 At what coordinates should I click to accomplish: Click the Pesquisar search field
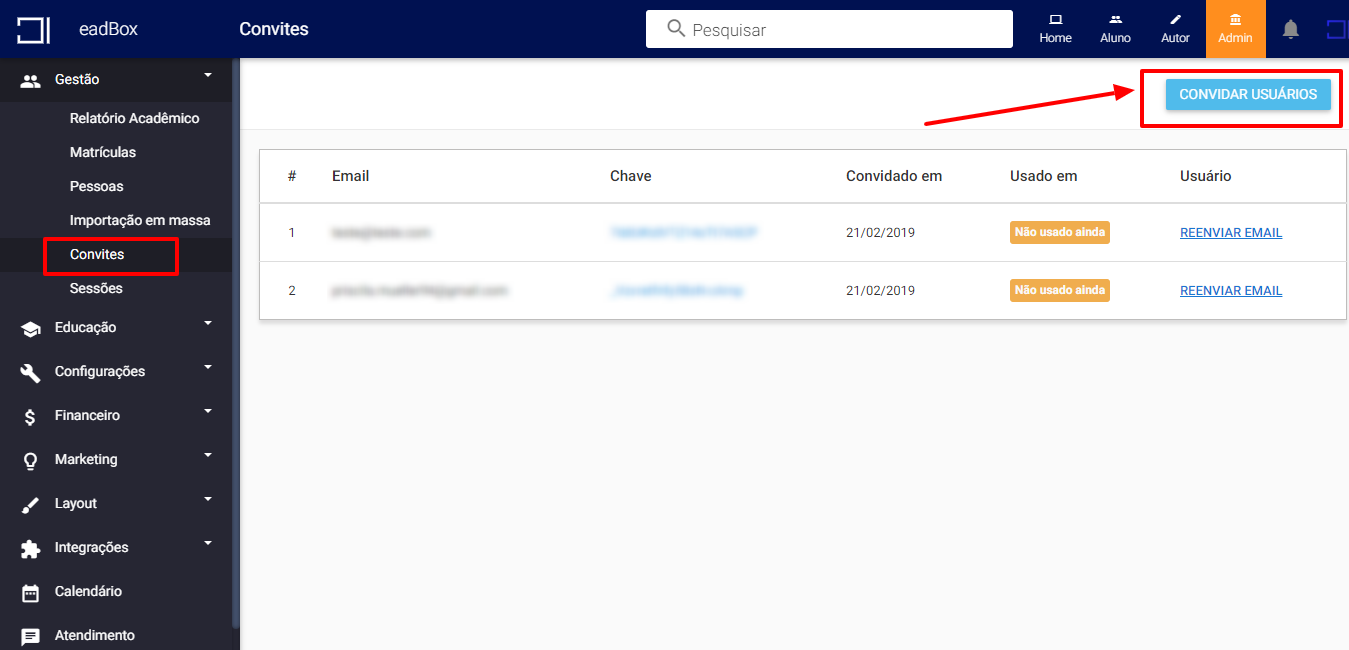(829, 29)
